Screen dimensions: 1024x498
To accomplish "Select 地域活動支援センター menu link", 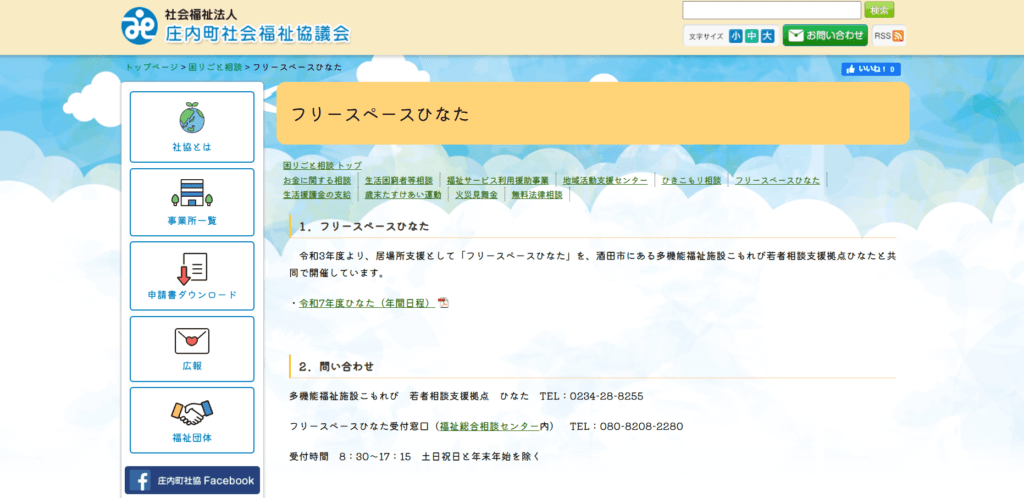I will 605,181.
